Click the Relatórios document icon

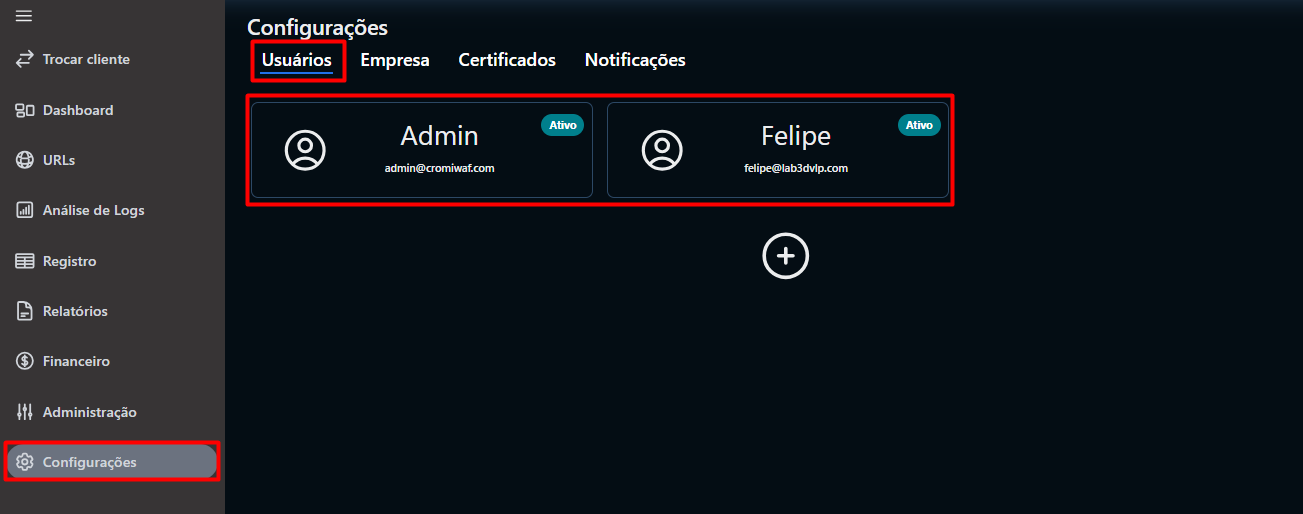[x=25, y=311]
